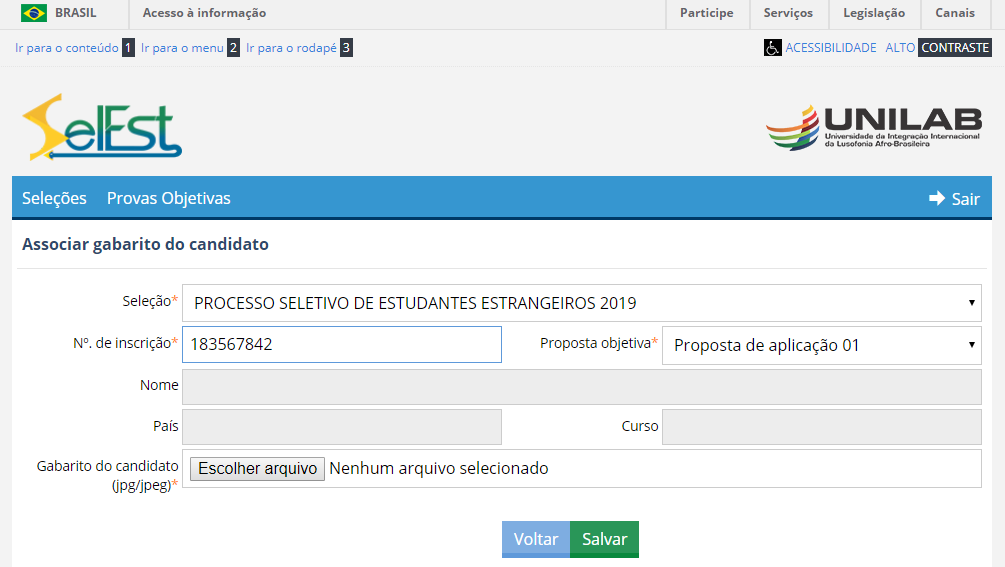
Task: Click the Salvar button
Action: tap(604, 539)
